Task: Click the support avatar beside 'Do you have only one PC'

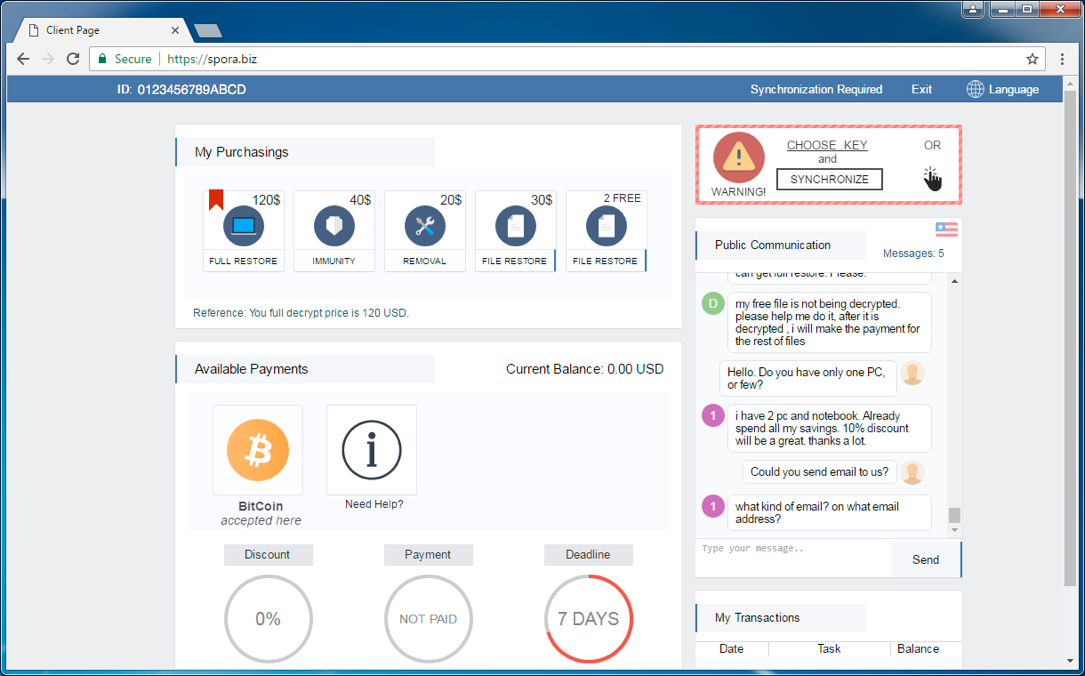Action: tap(913, 373)
